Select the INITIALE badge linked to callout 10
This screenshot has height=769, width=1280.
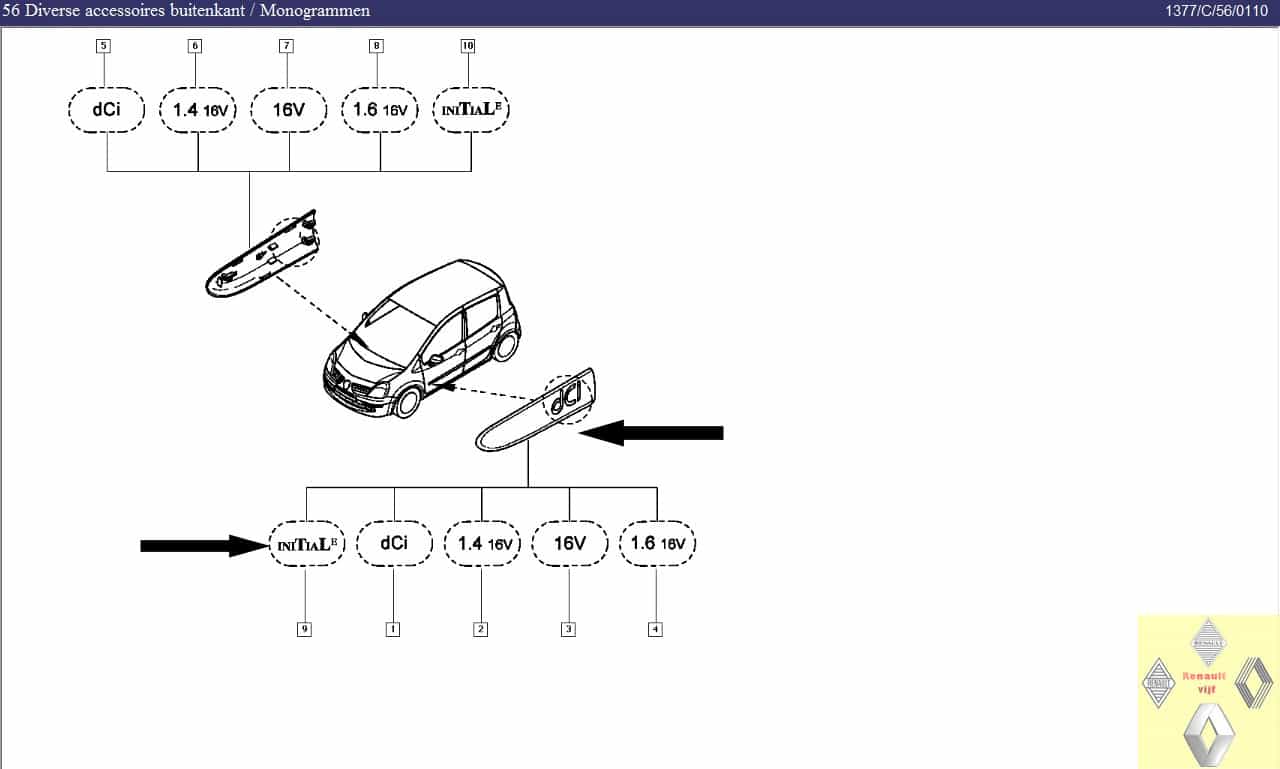click(470, 110)
